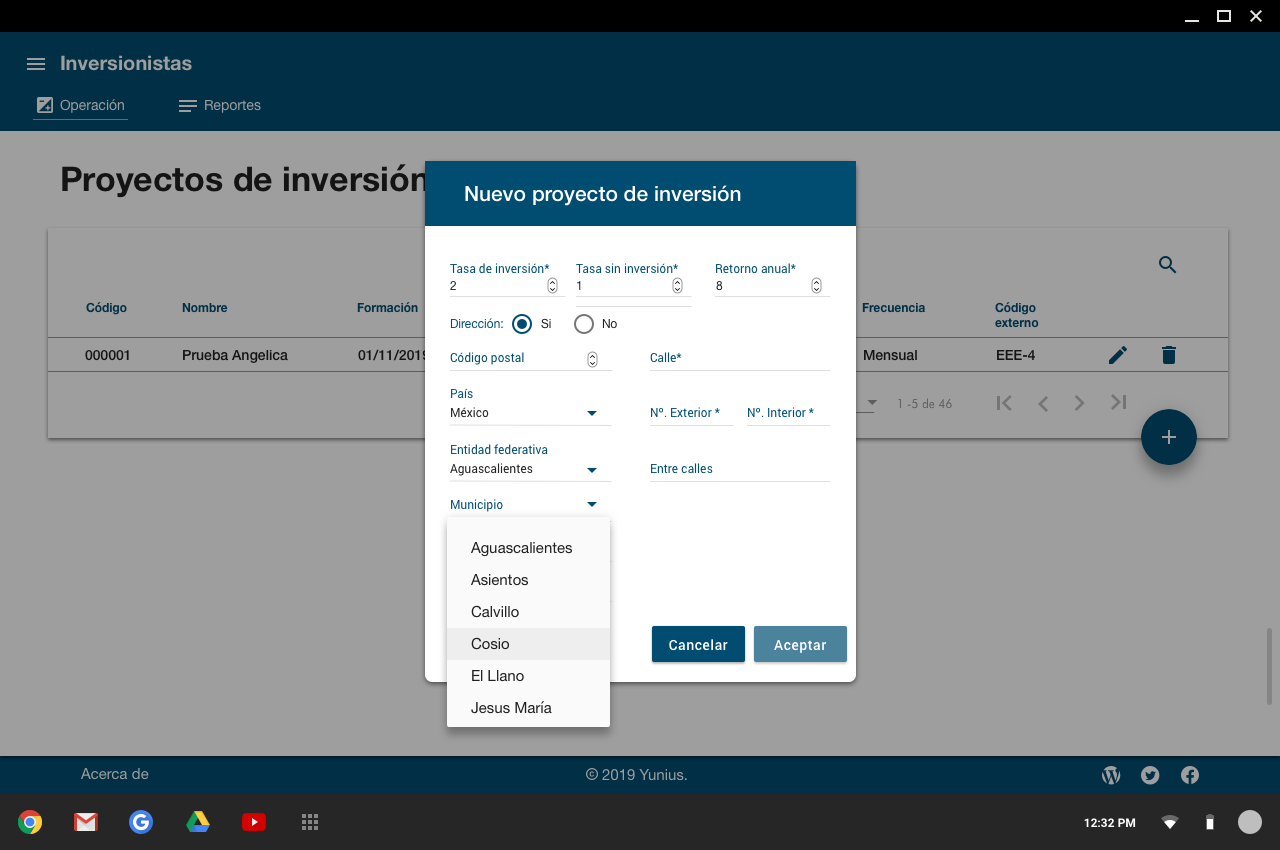This screenshot has width=1280, height=850.
Task: Expand the Entidad federativa dropdown
Action: coord(530,469)
